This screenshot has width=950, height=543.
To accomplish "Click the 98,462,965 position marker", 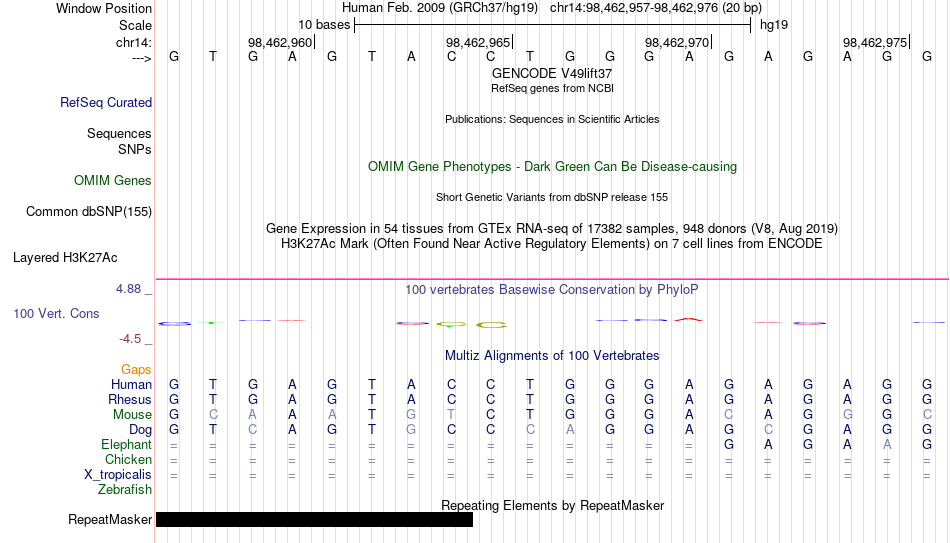I will [478, 42].
